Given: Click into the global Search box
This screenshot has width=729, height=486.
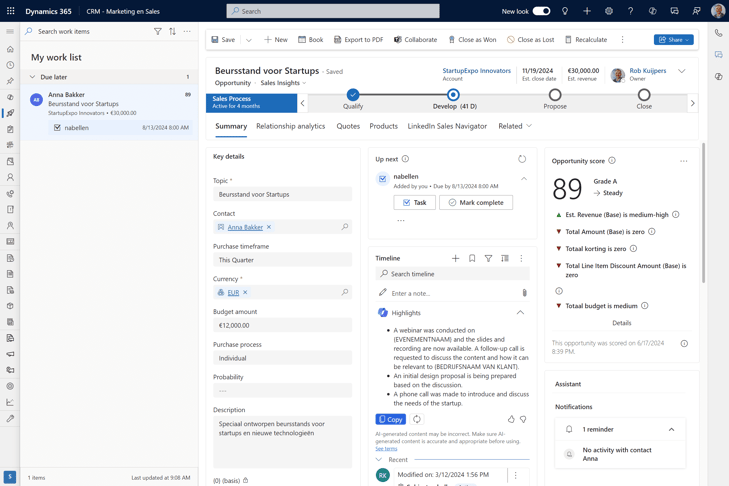Looking at the screenshot, I should (333, 11).
